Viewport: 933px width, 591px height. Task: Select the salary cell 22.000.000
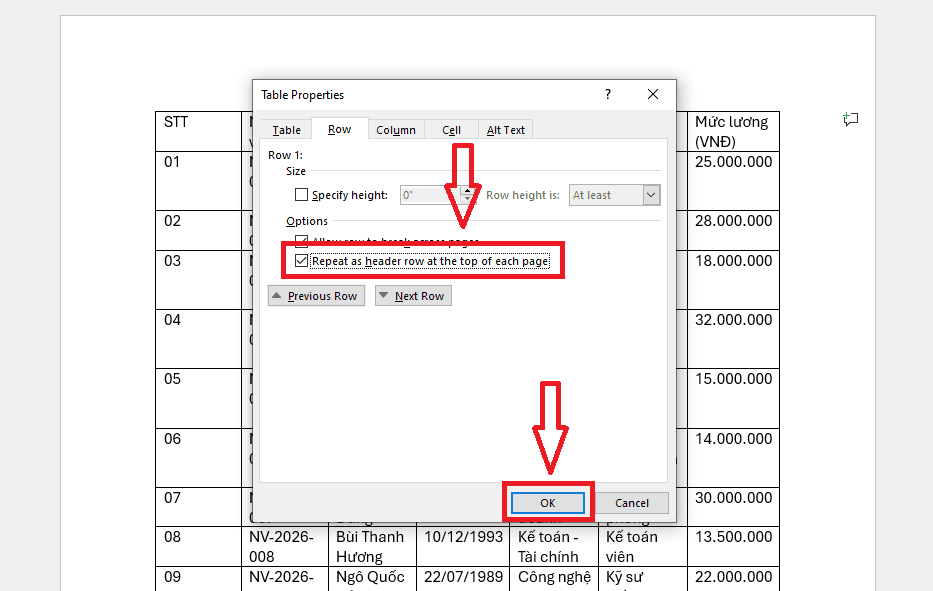pyautogui.click(x=733, y=579)
